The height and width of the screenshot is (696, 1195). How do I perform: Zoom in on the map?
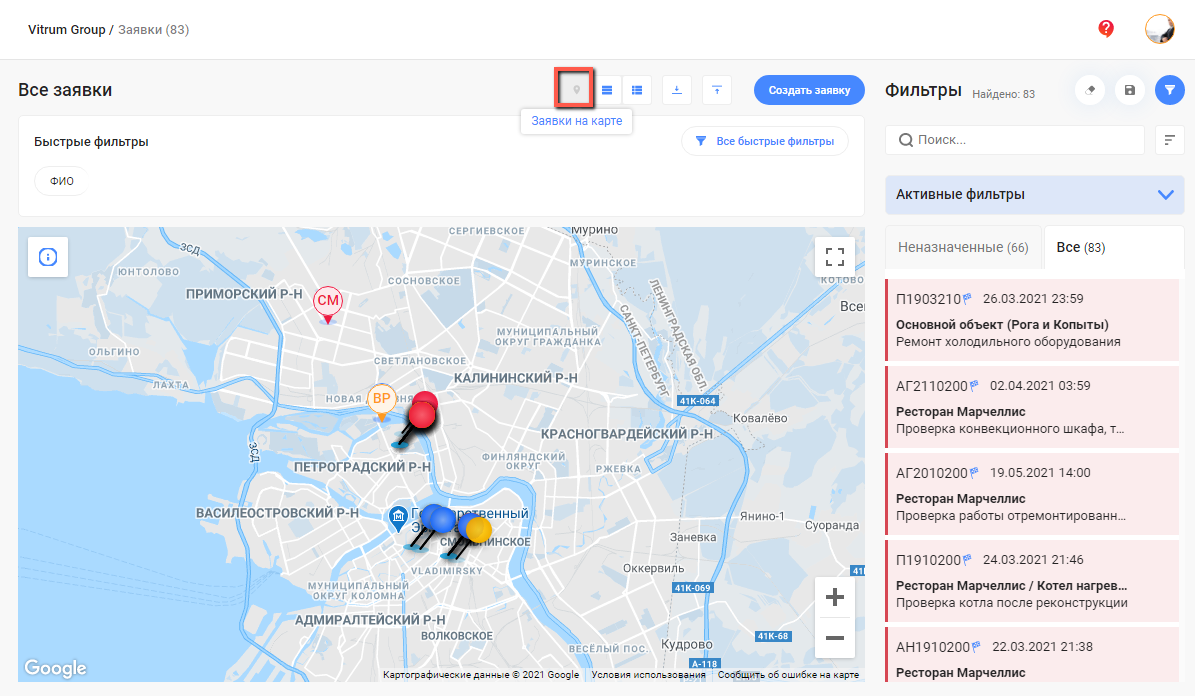coord(835,597)
